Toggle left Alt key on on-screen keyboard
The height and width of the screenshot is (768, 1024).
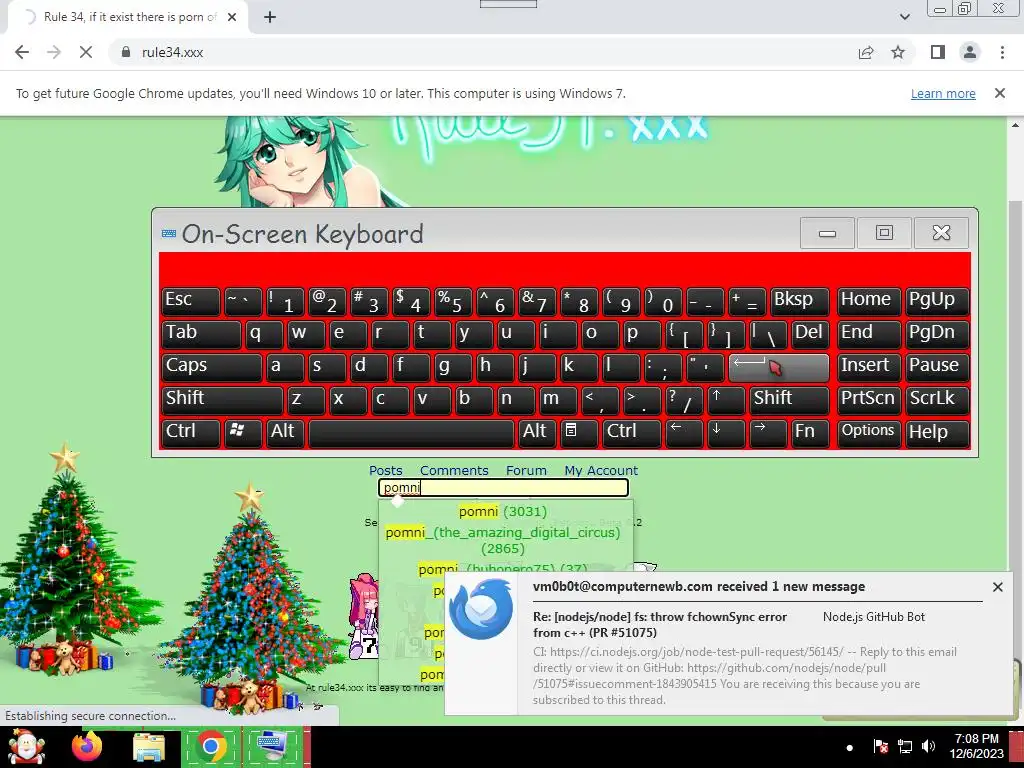pos(285,432)
